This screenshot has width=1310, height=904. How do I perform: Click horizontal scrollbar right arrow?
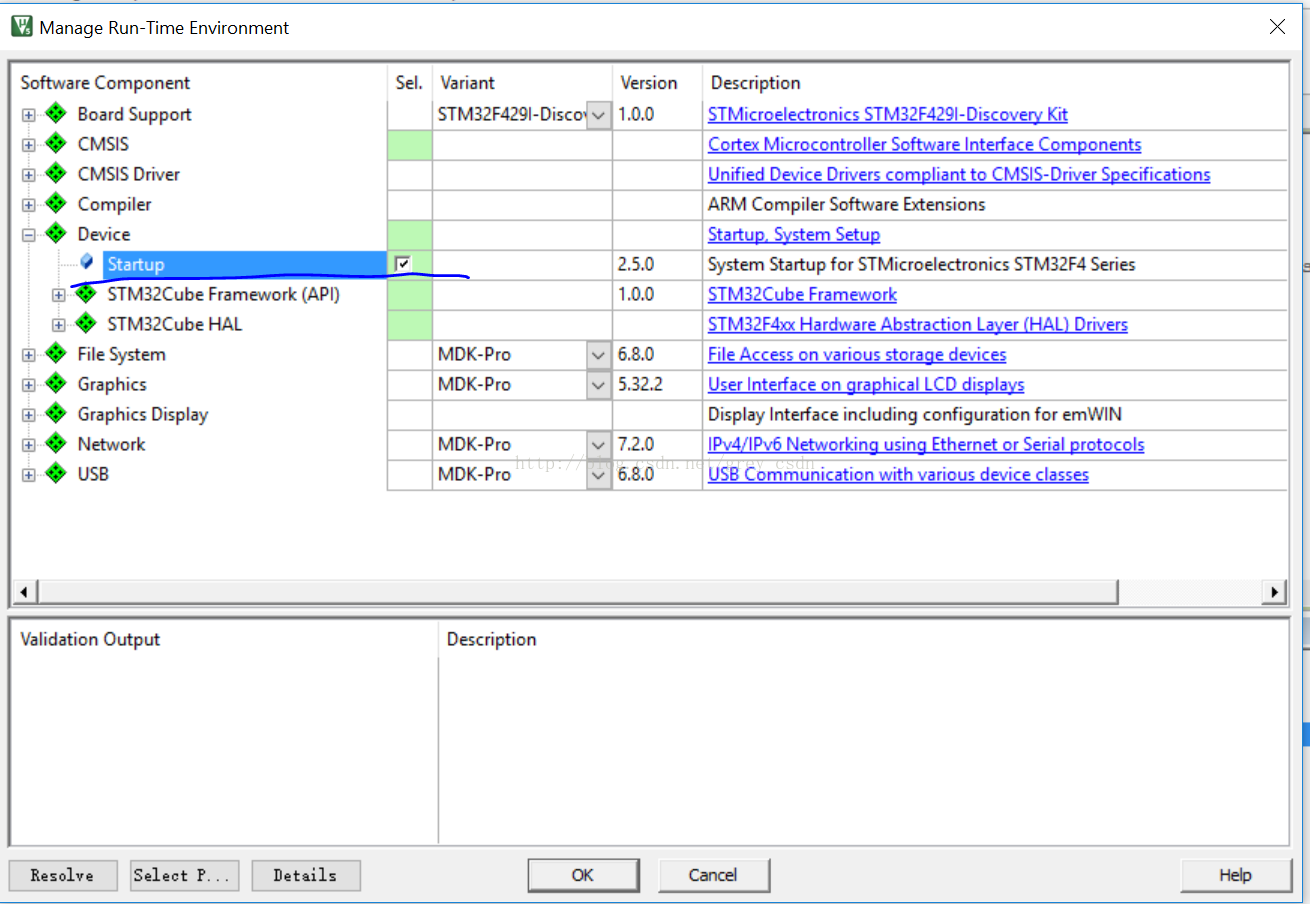tap(1274, 592)
